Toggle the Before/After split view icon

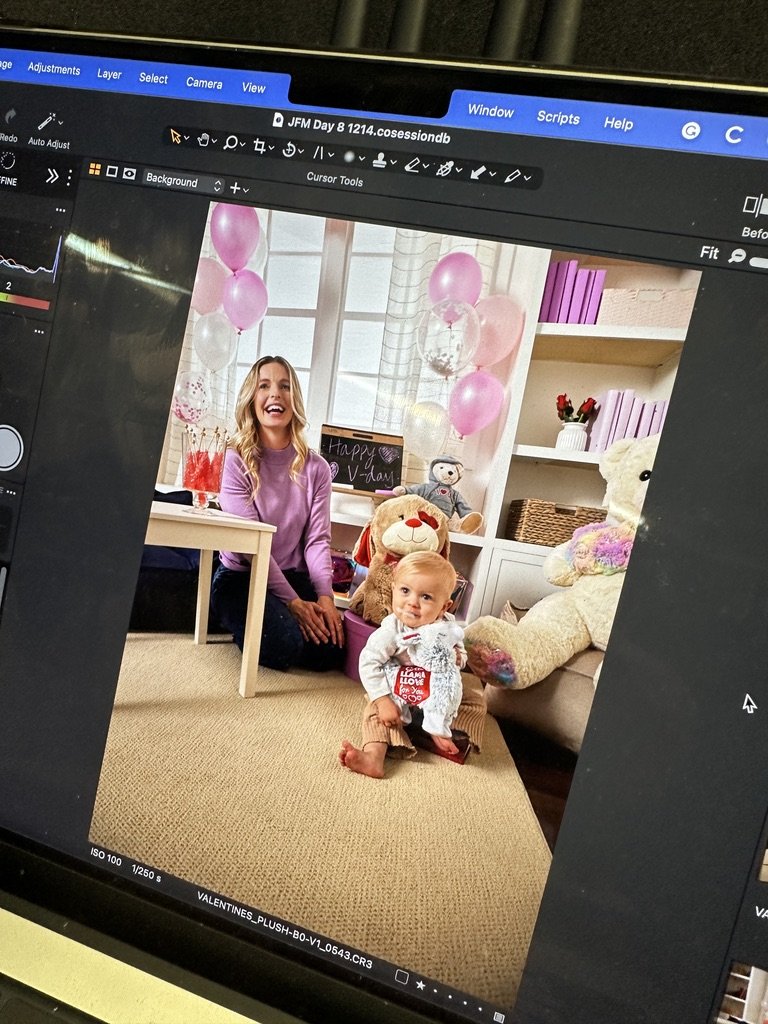757,206
